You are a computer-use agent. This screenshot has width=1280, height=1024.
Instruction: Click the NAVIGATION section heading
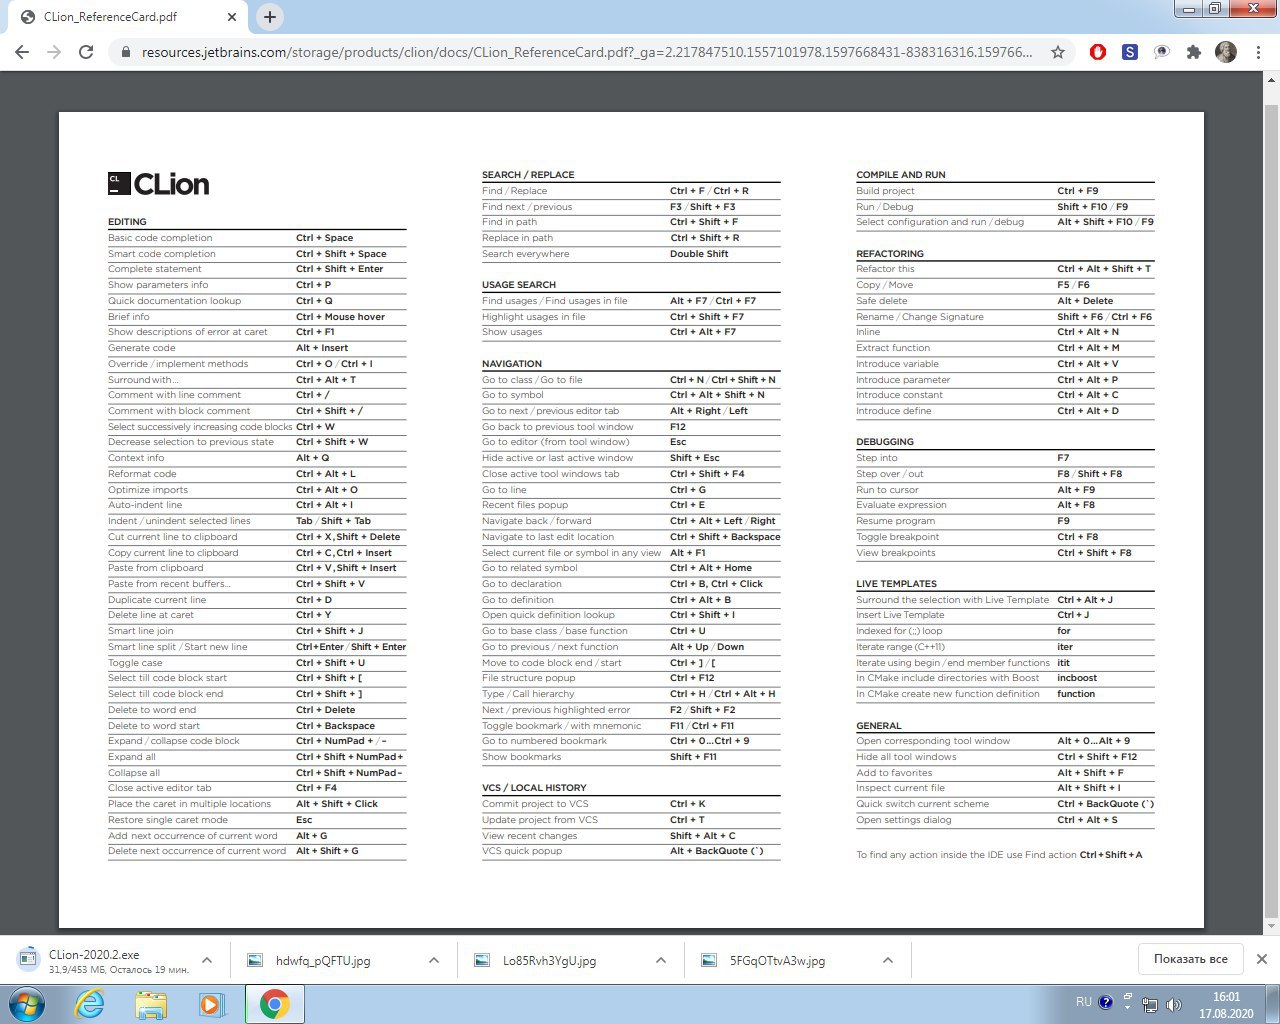pos(512,364)
